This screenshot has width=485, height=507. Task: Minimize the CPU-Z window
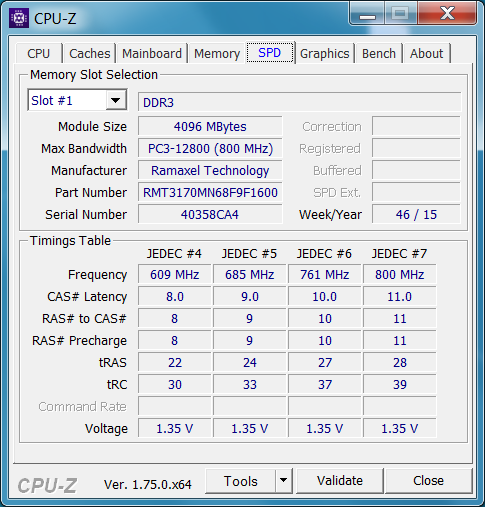[367, 14]
